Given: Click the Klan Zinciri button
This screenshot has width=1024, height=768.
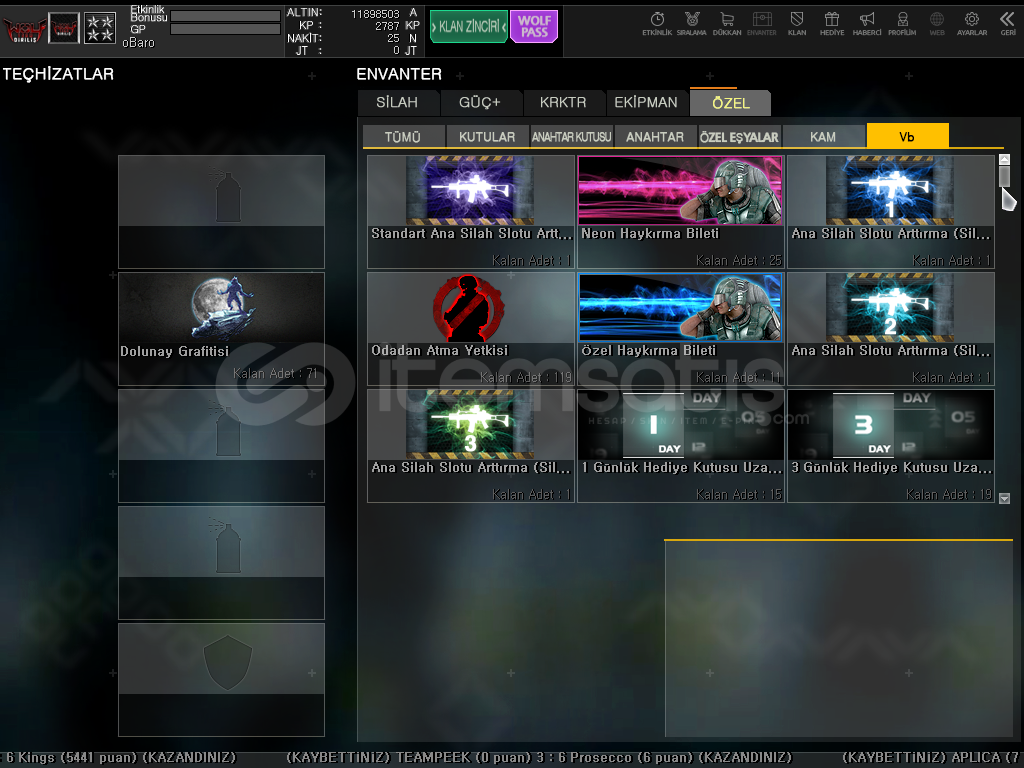Looking at the screenshot, I should click(469, 27).
